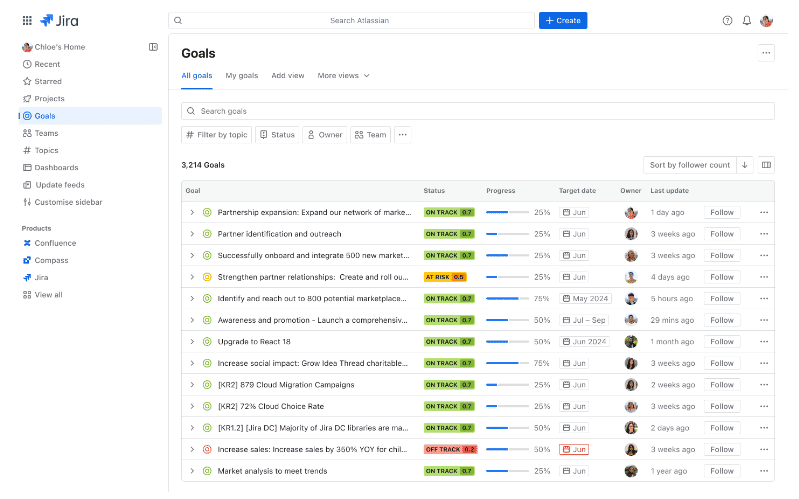Open the notifications bell

747,20
